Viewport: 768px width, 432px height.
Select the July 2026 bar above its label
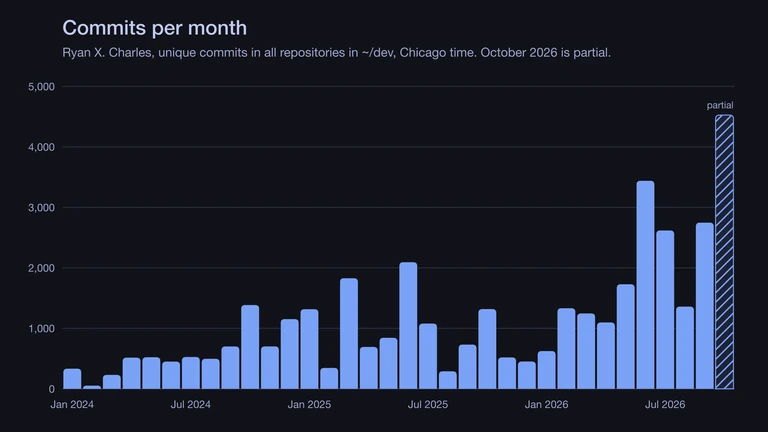[x=665, y=310]
